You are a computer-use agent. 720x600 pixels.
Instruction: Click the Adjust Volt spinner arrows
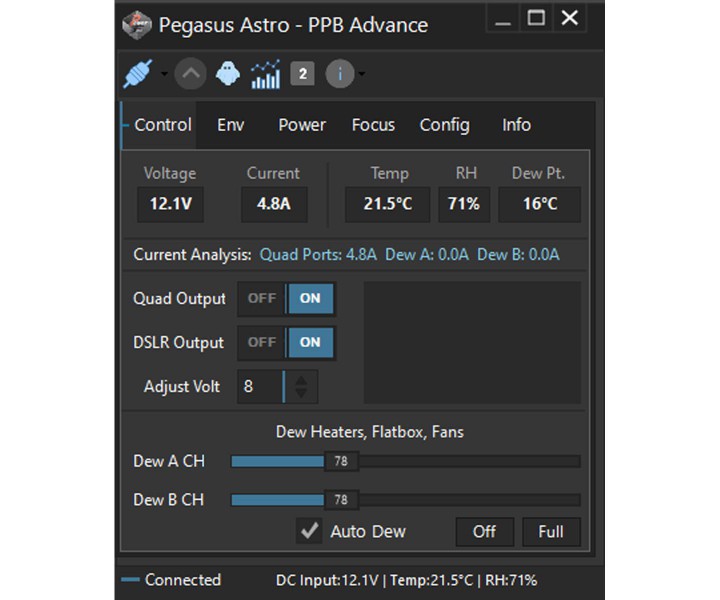tap(302, 386)
